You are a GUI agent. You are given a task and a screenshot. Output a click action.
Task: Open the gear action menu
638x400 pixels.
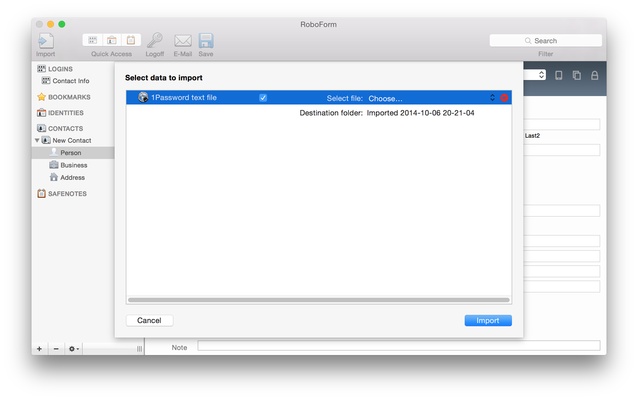pyautogui.click(x=74, y=349)
